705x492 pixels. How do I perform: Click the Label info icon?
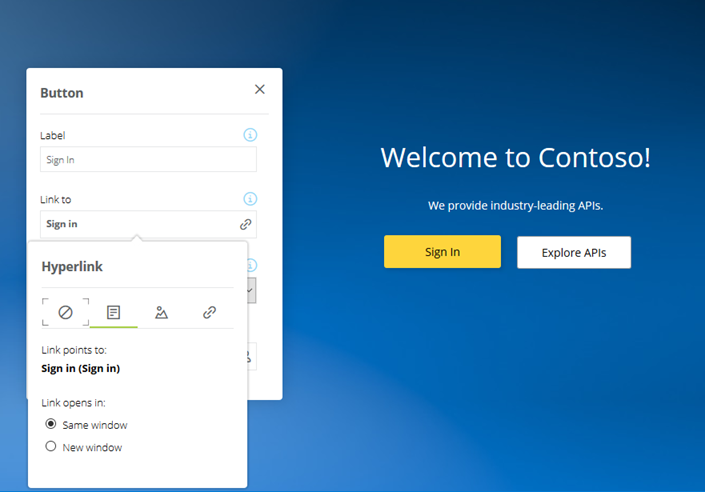[x=250, y=134]
